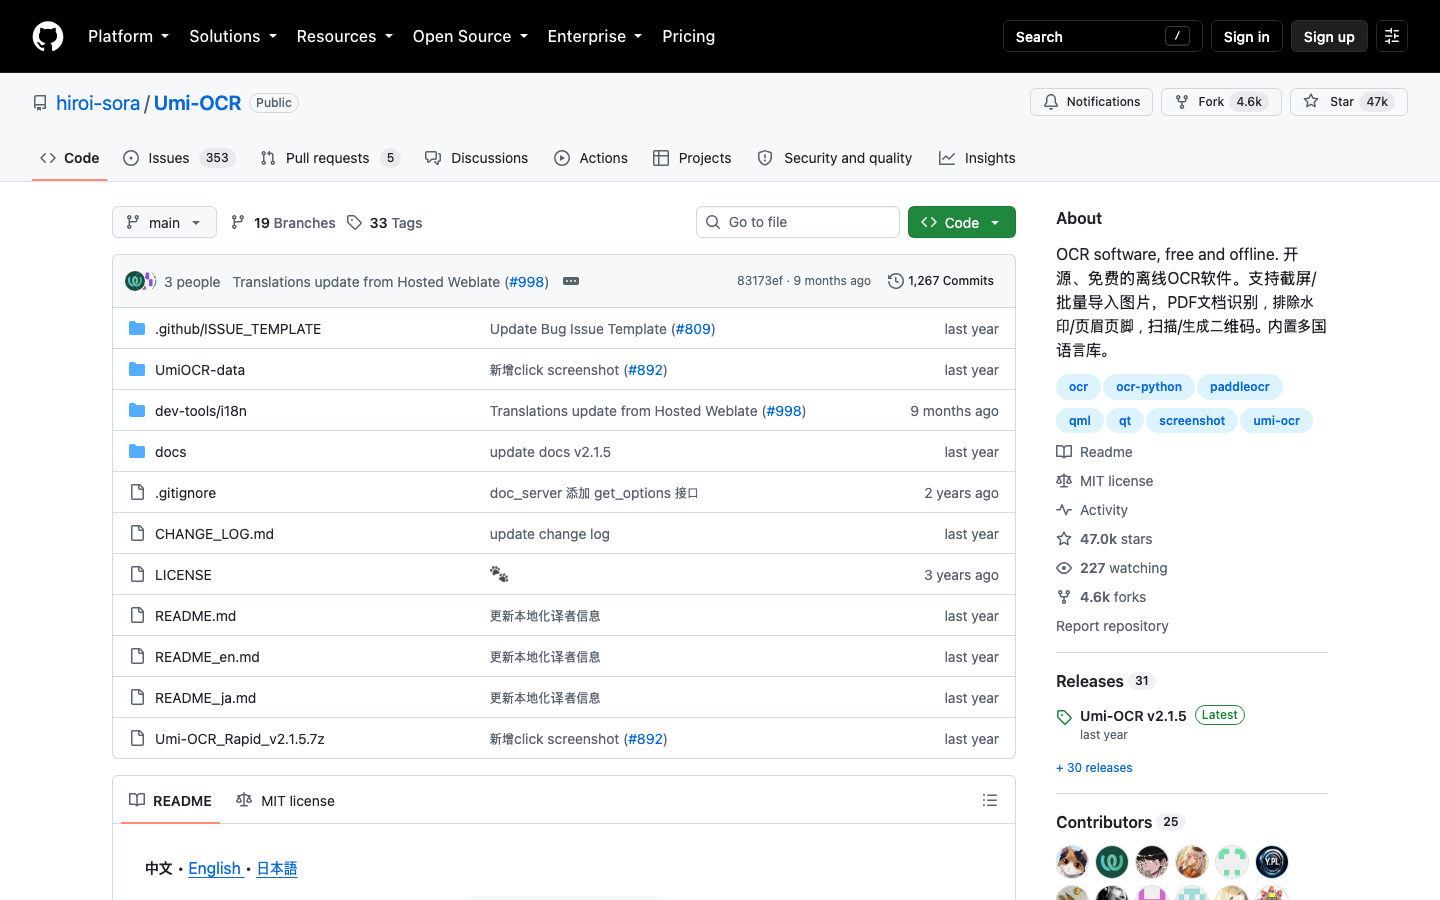Expand the green Code dropdown

(x=962, y=222)
